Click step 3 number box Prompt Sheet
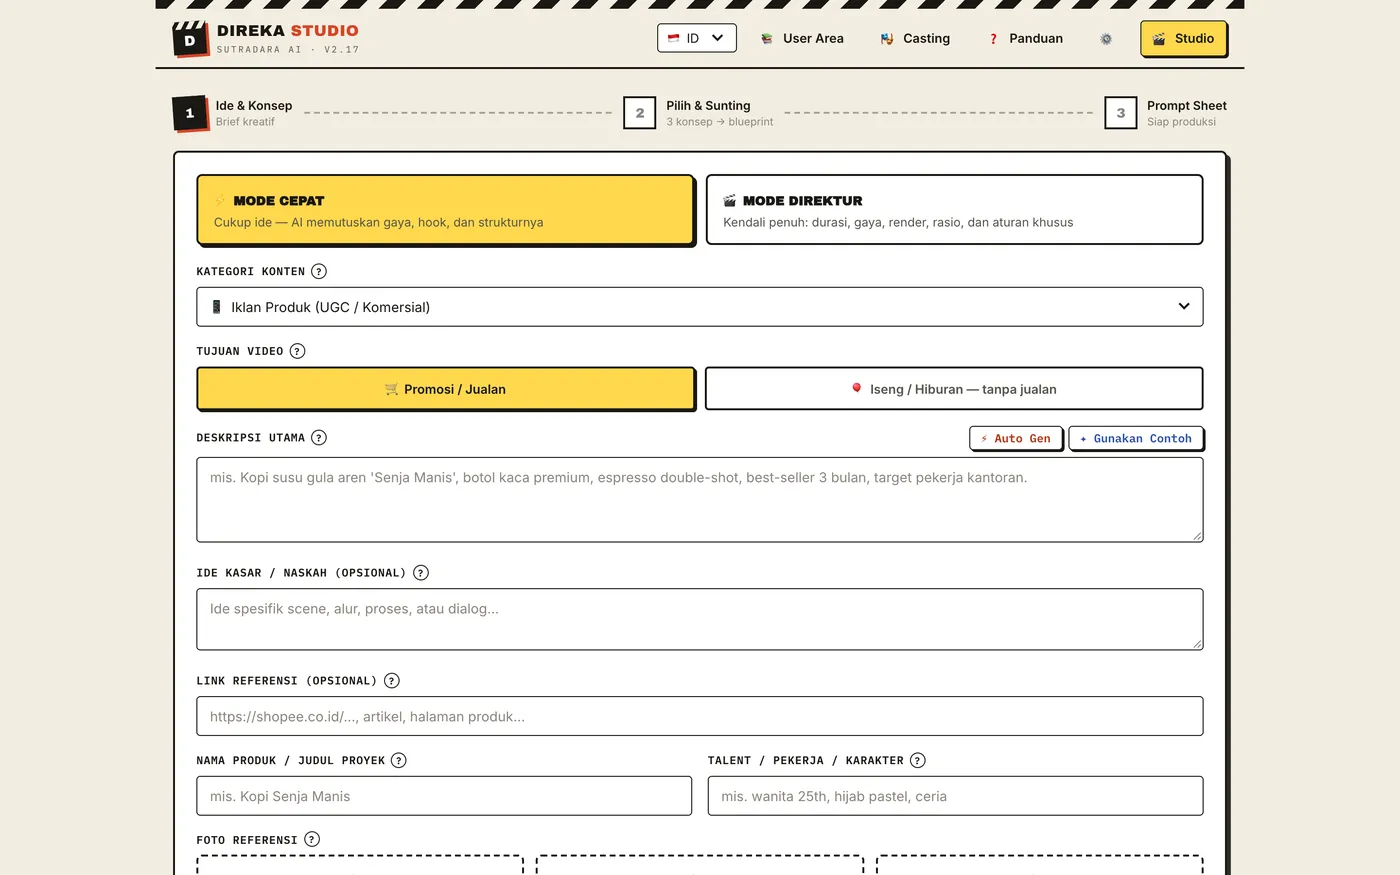Viewport: 1400px width, 875px height. [1121, 113]
